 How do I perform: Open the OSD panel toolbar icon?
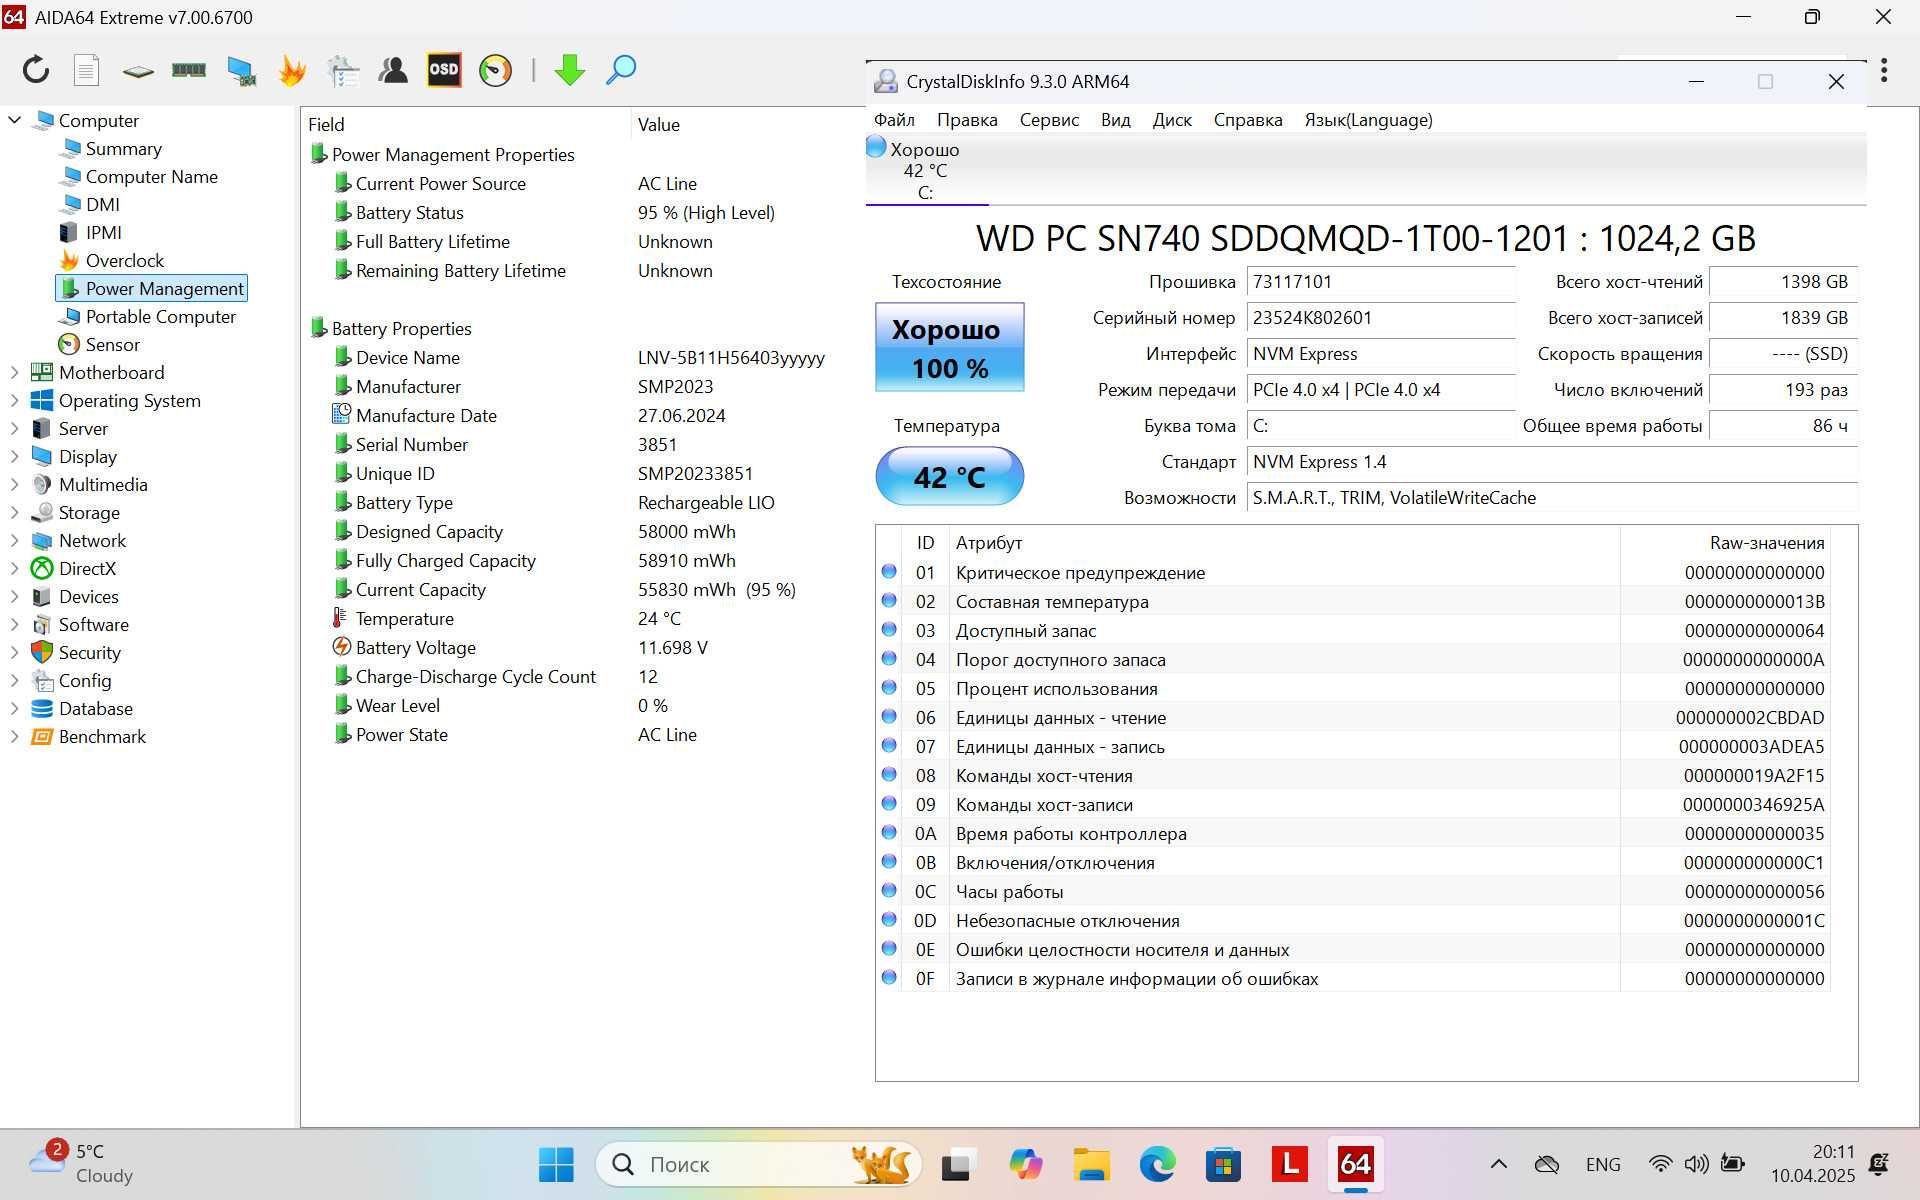pos(444,70)
